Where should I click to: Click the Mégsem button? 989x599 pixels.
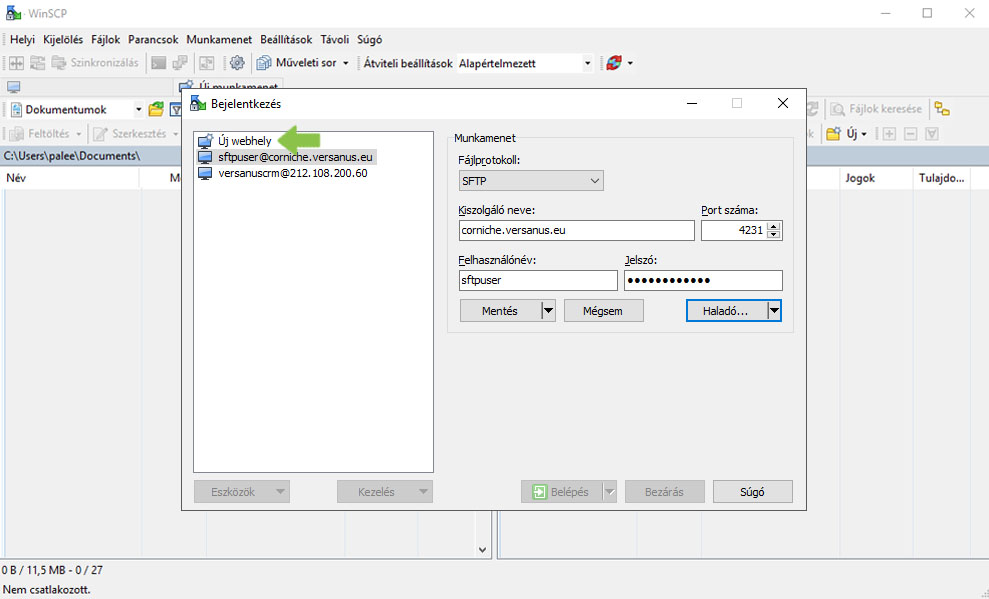click(x=604, y=311)
